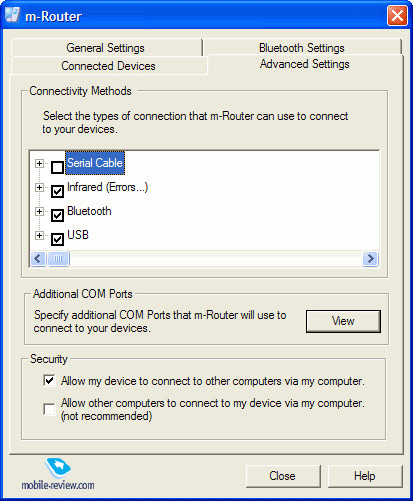The width and height of the screenshot is (413, 501).
Task: Click the horizontal scrollbar left arrow
Action: click(x=38, y=259)
